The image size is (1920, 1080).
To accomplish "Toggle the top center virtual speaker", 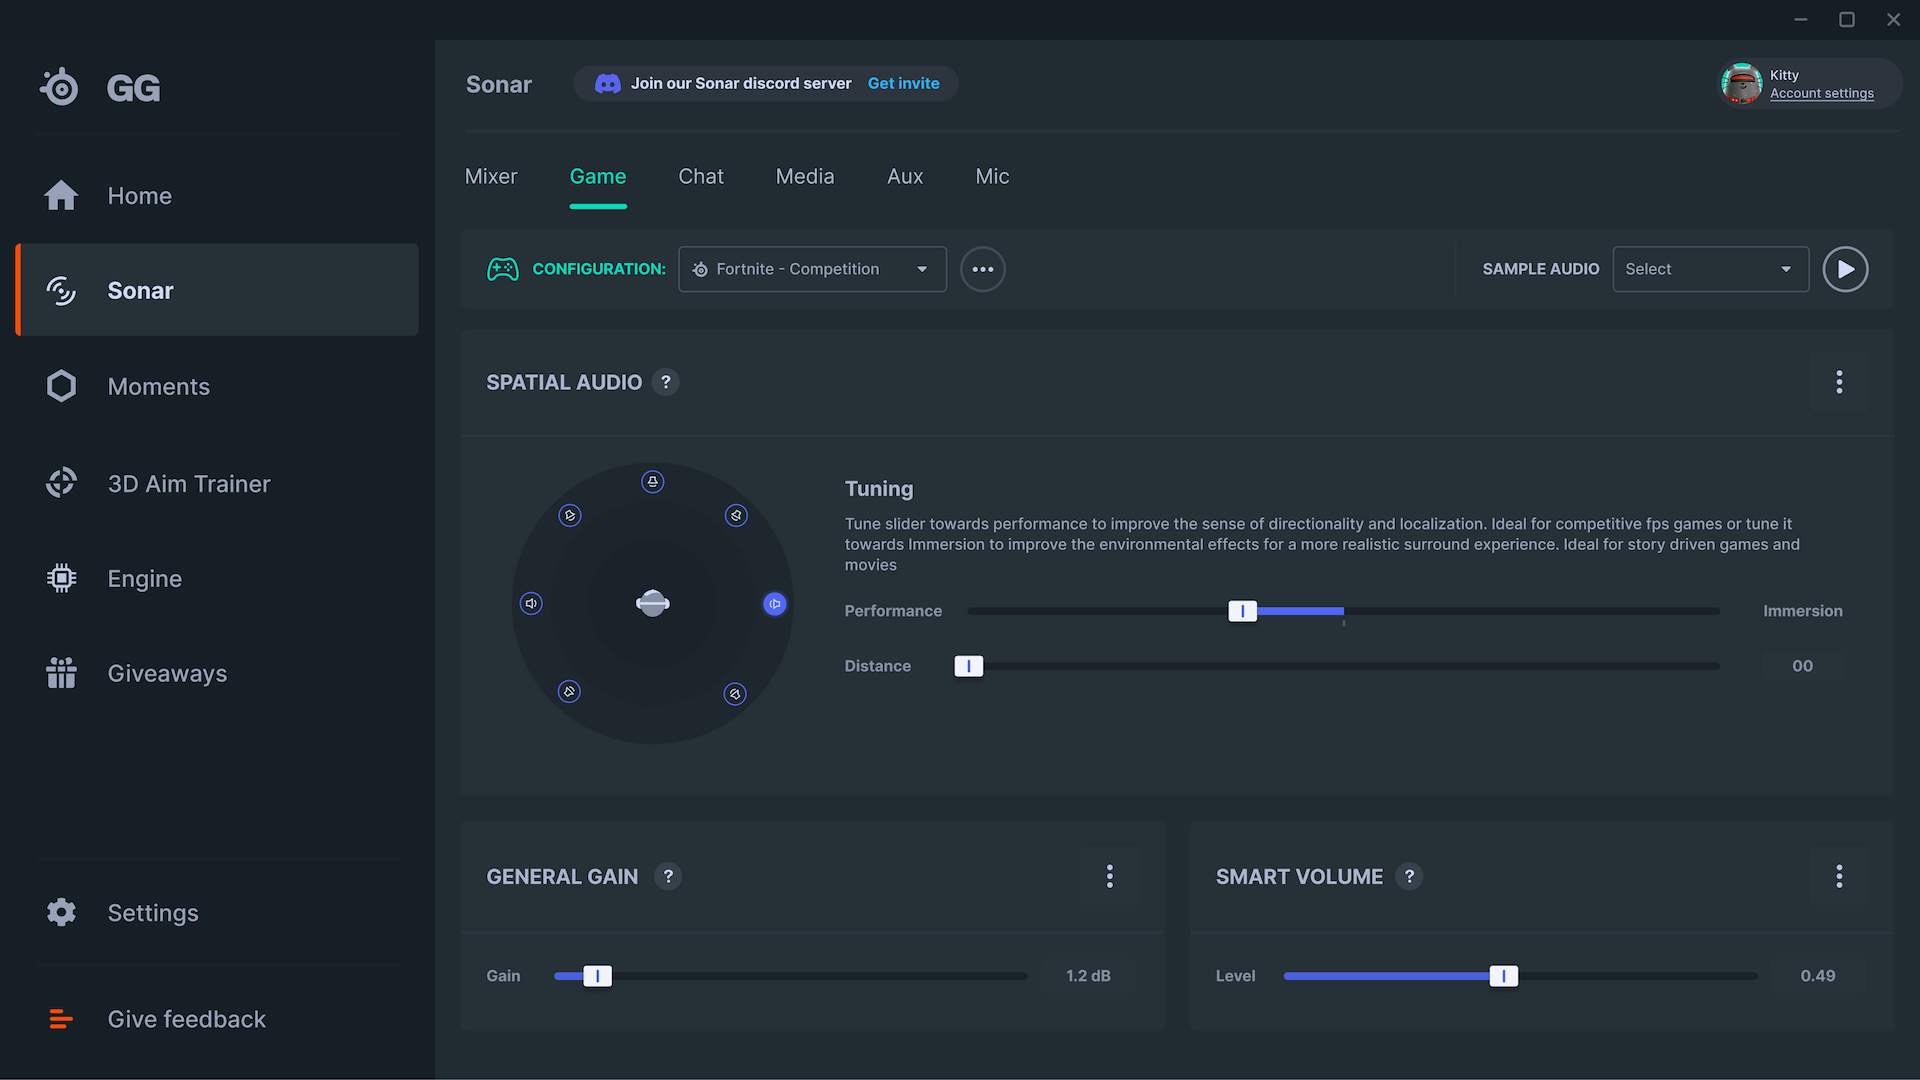I will [652, 482].
